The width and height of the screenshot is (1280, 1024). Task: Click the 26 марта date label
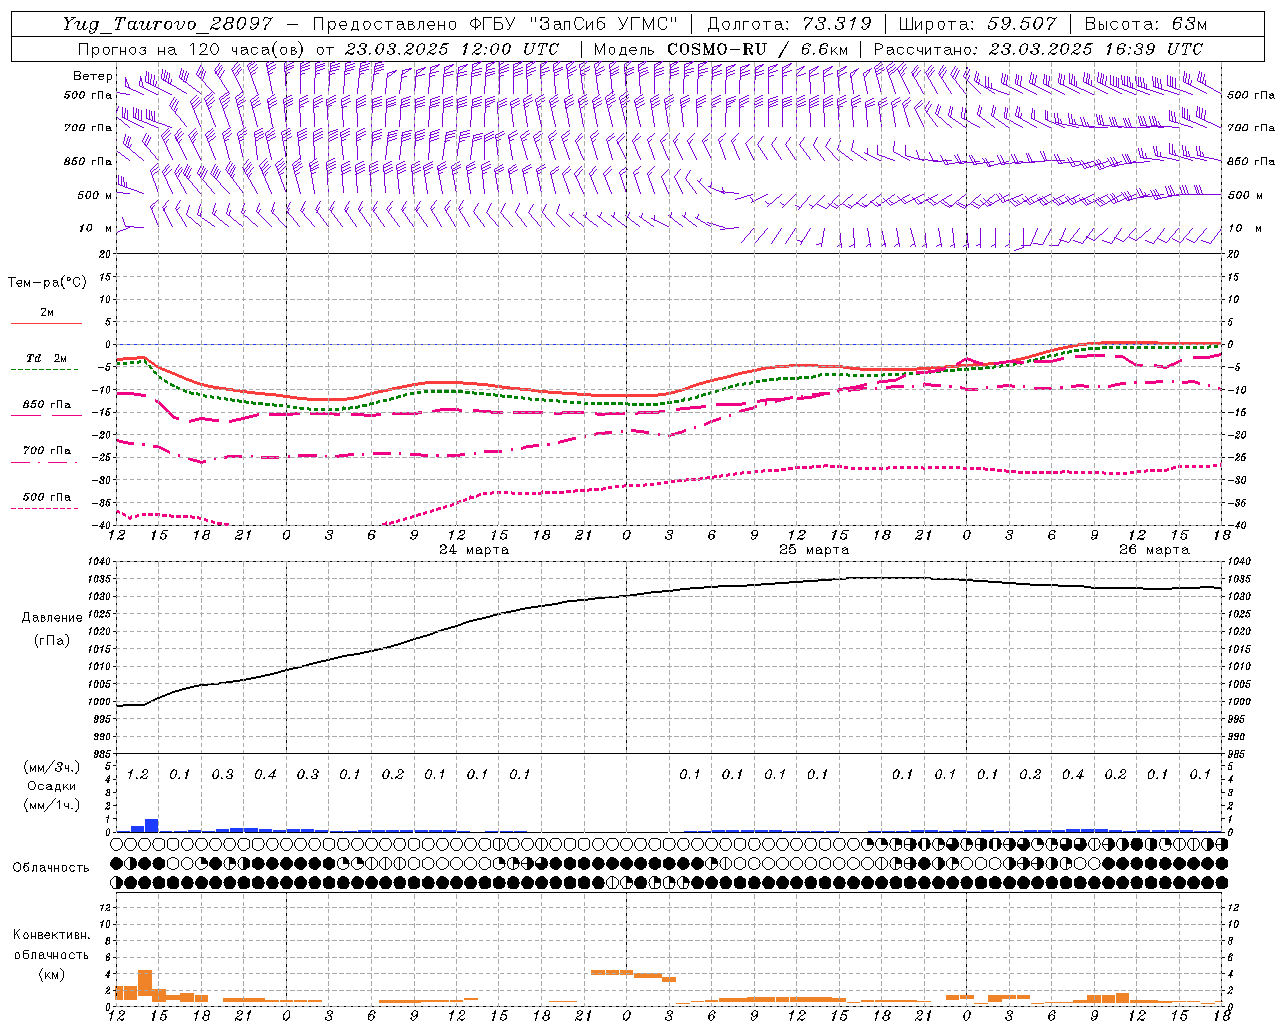1154,550
